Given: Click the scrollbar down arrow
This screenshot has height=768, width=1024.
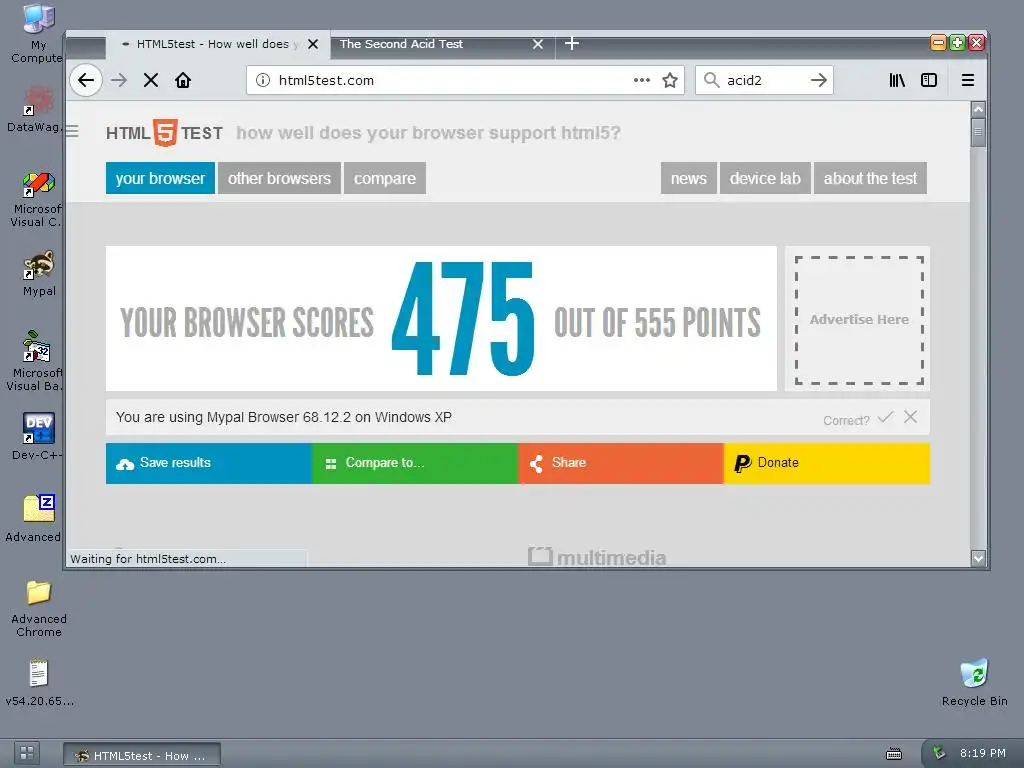Looking at the screenshot, I should (978, 558).
